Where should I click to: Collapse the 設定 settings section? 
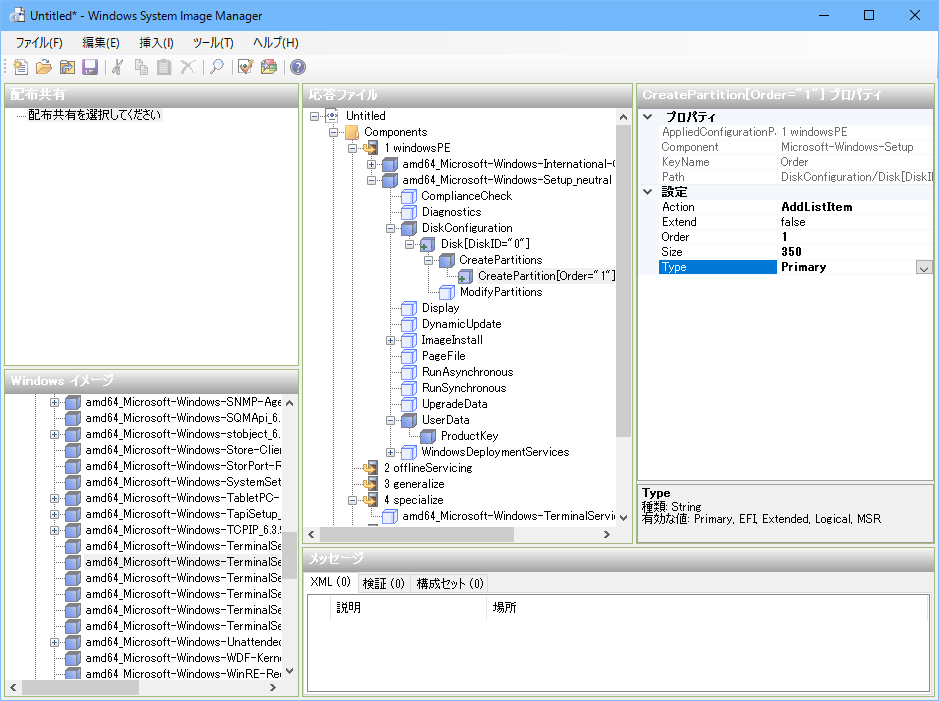647,192
